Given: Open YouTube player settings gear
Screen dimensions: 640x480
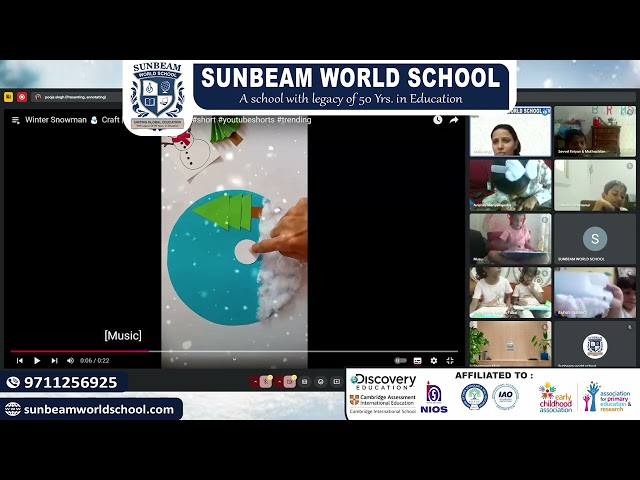Looking at the screenshot, I should [x=433, y=360].
